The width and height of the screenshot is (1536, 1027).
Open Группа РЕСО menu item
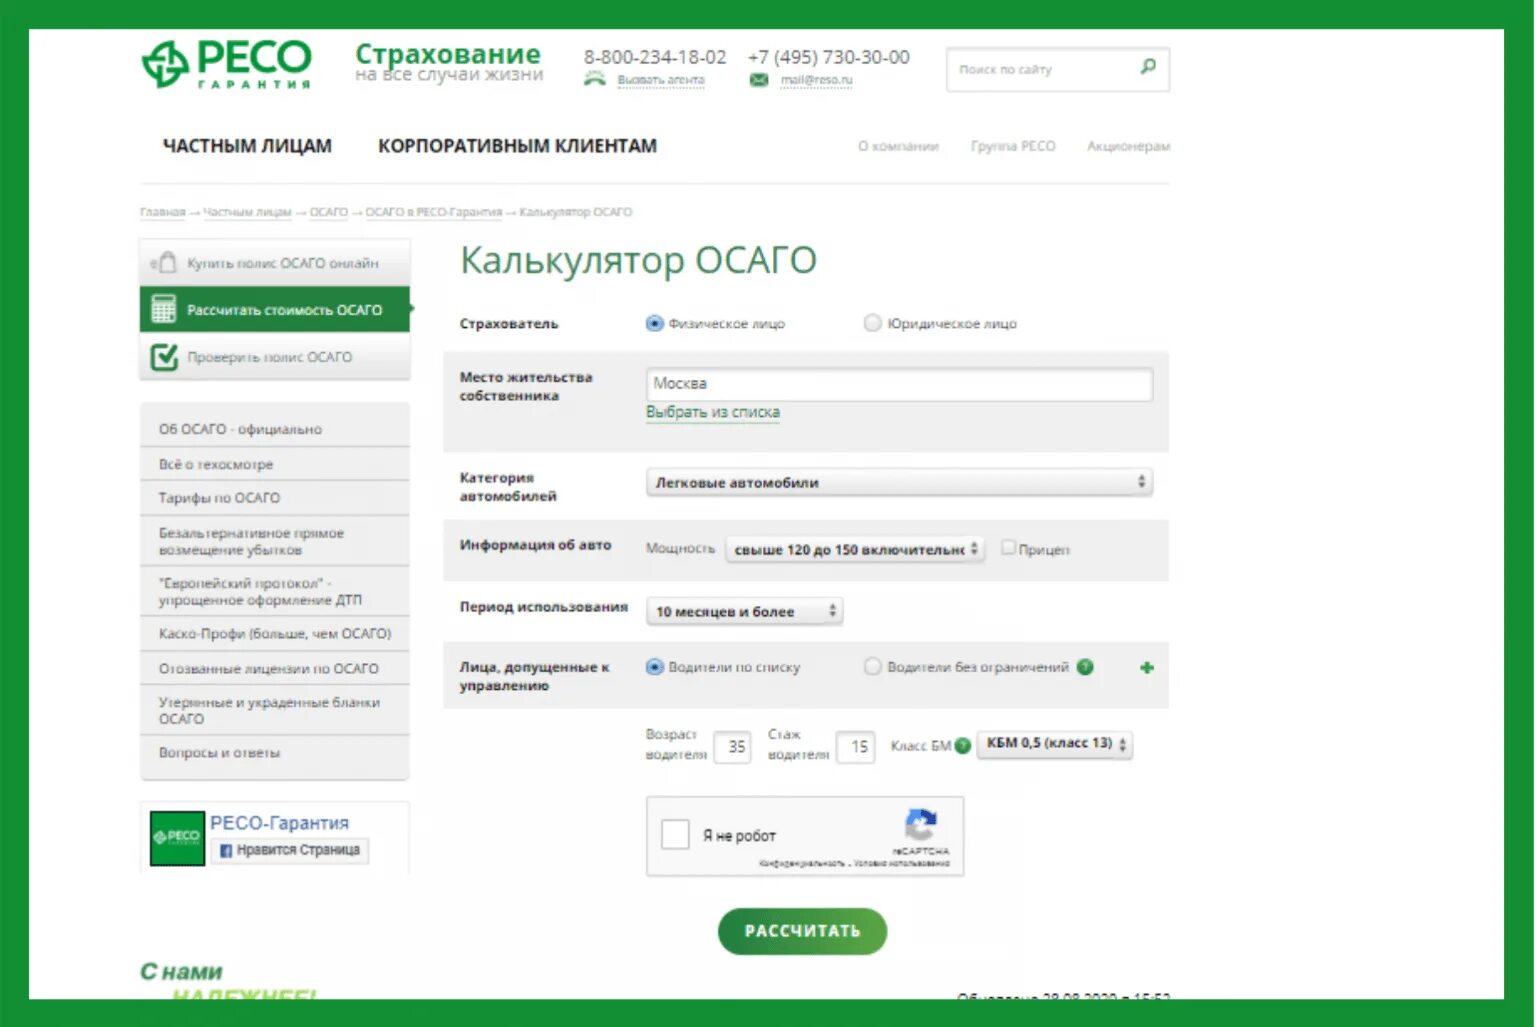[x=1013, y=146]
